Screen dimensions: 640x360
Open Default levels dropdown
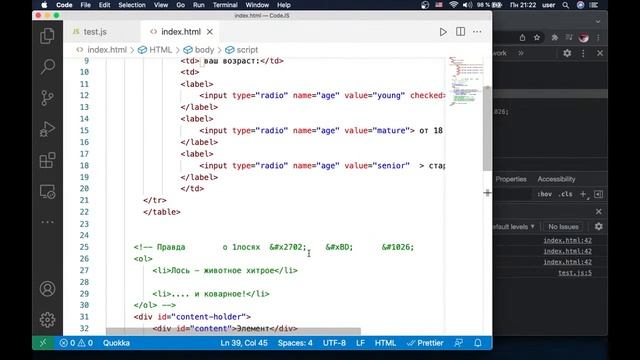[x=514, y=227]
